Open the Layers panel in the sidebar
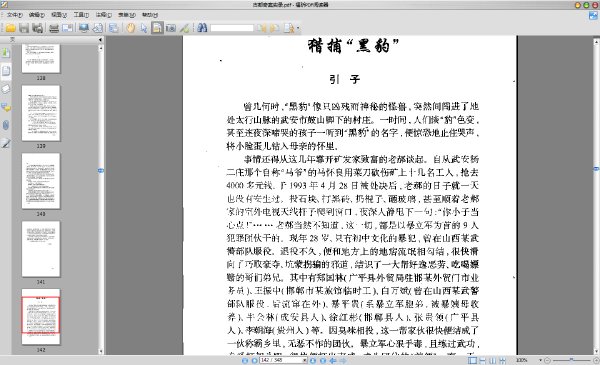Screen dimensions: 600x365 6,89
